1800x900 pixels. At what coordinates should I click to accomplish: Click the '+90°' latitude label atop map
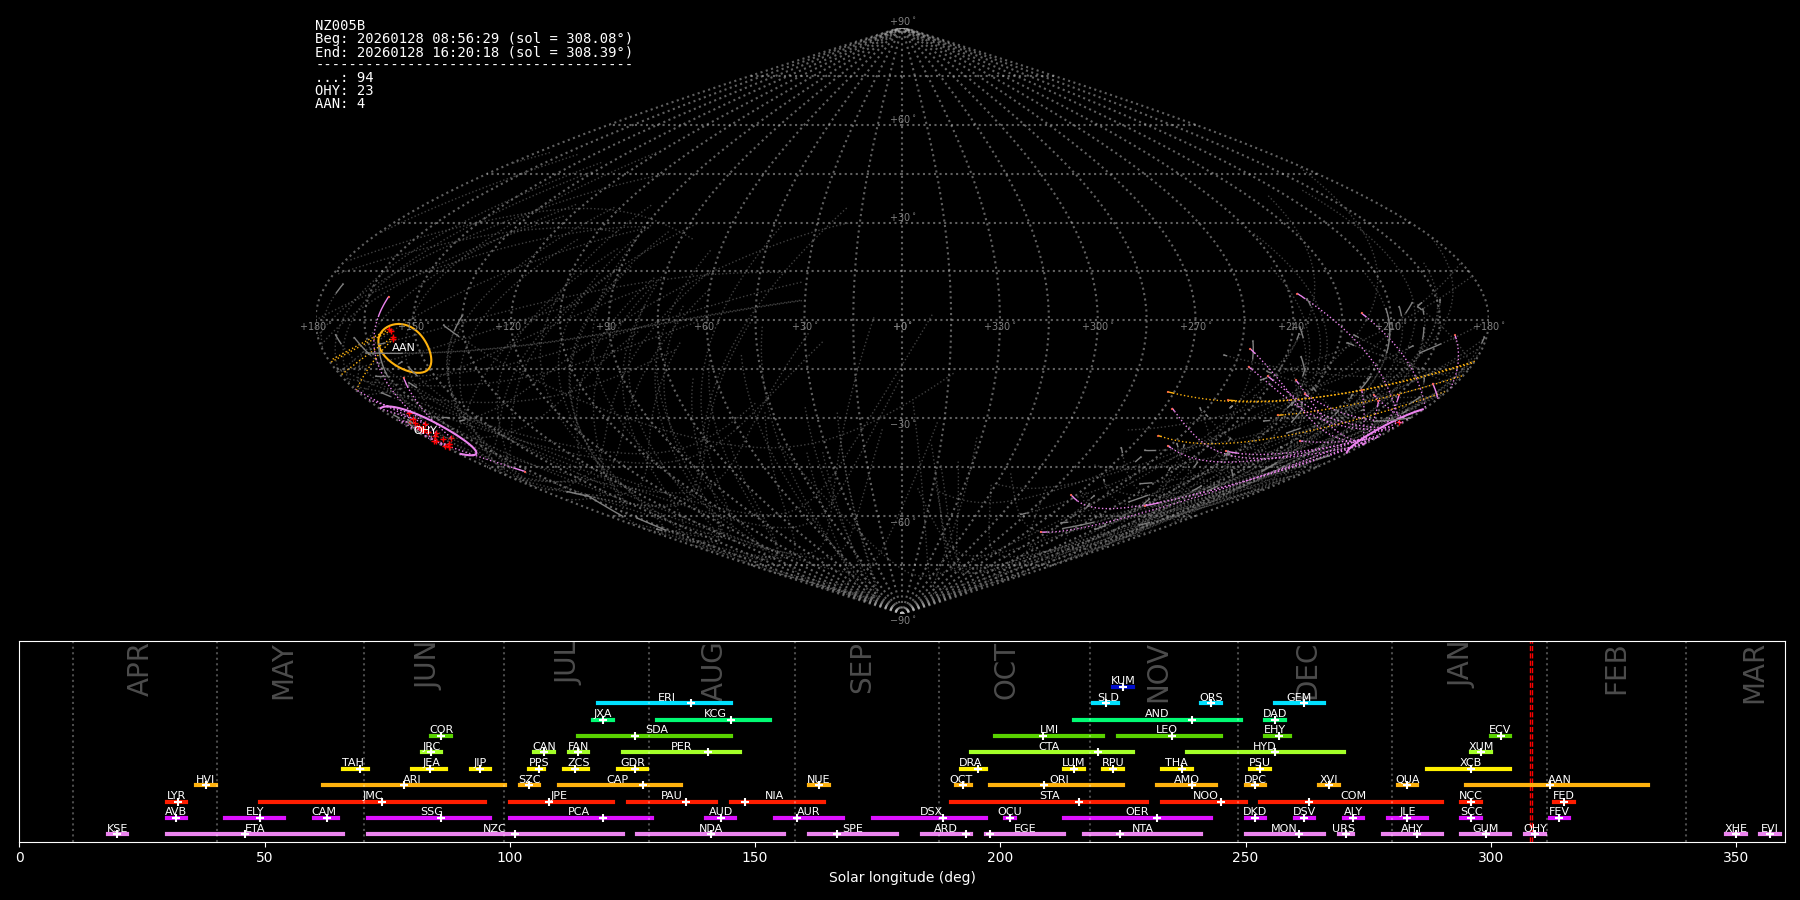[x=902, y=22]
